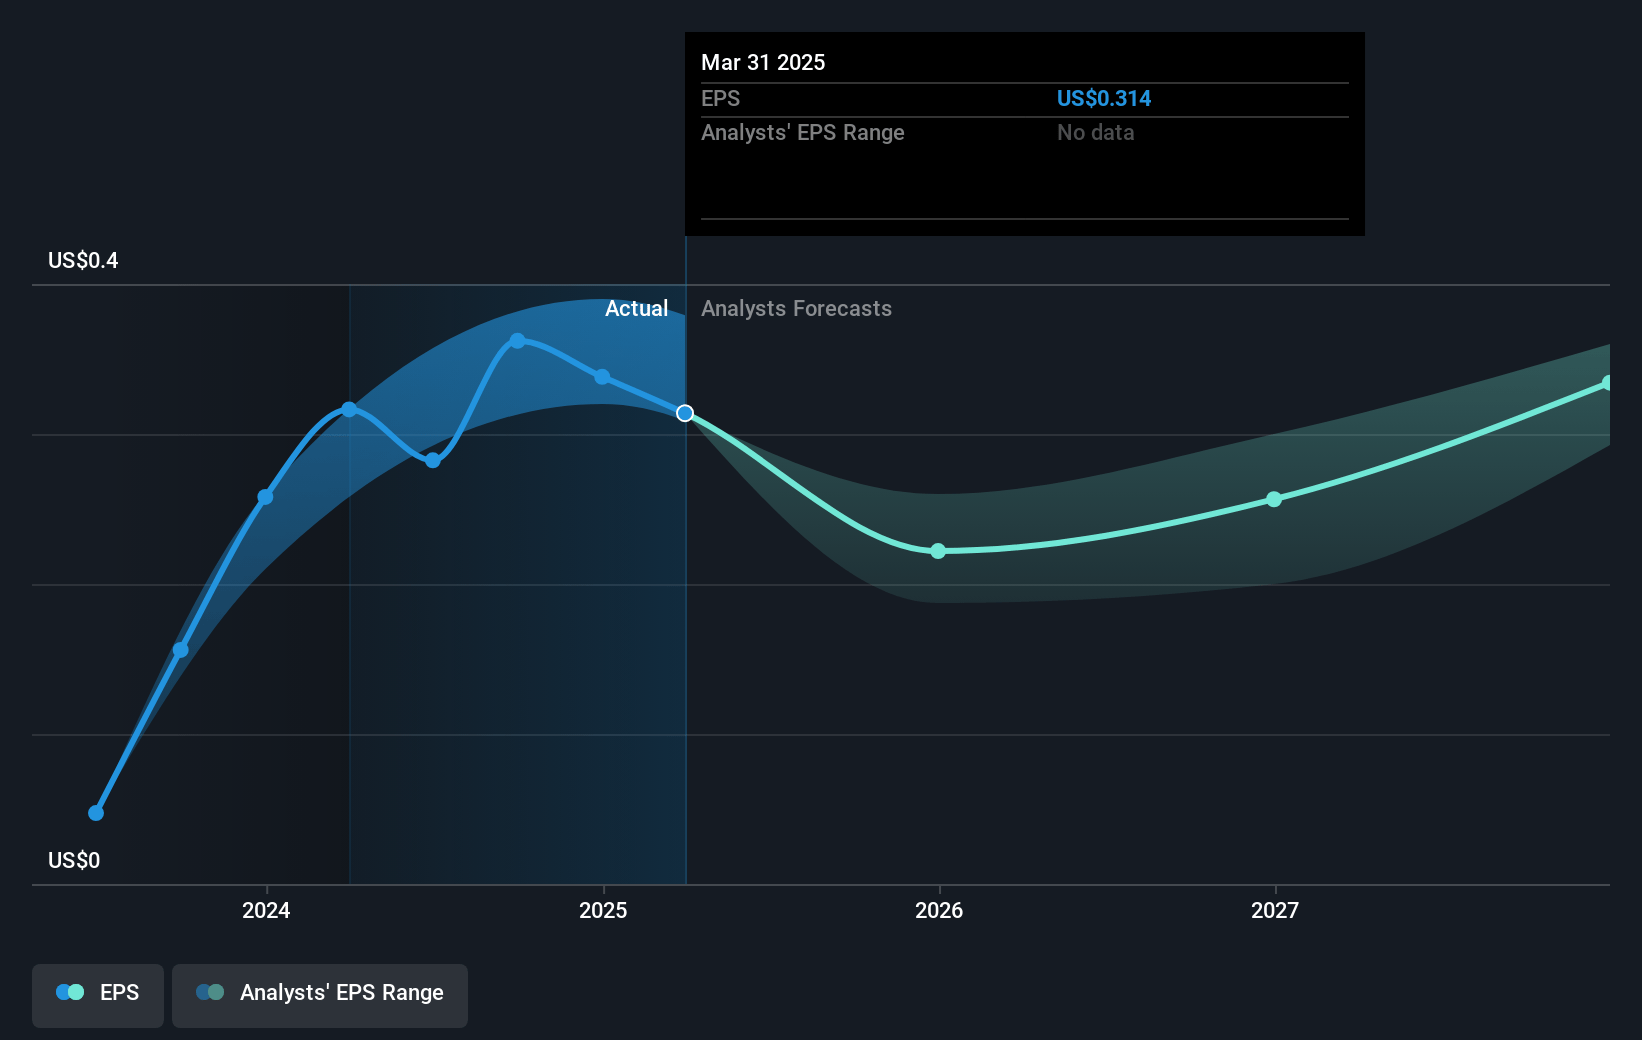Click the 'Actual' label
1642x1040 pixels.
pyautogui.click(x=636, y=309)
